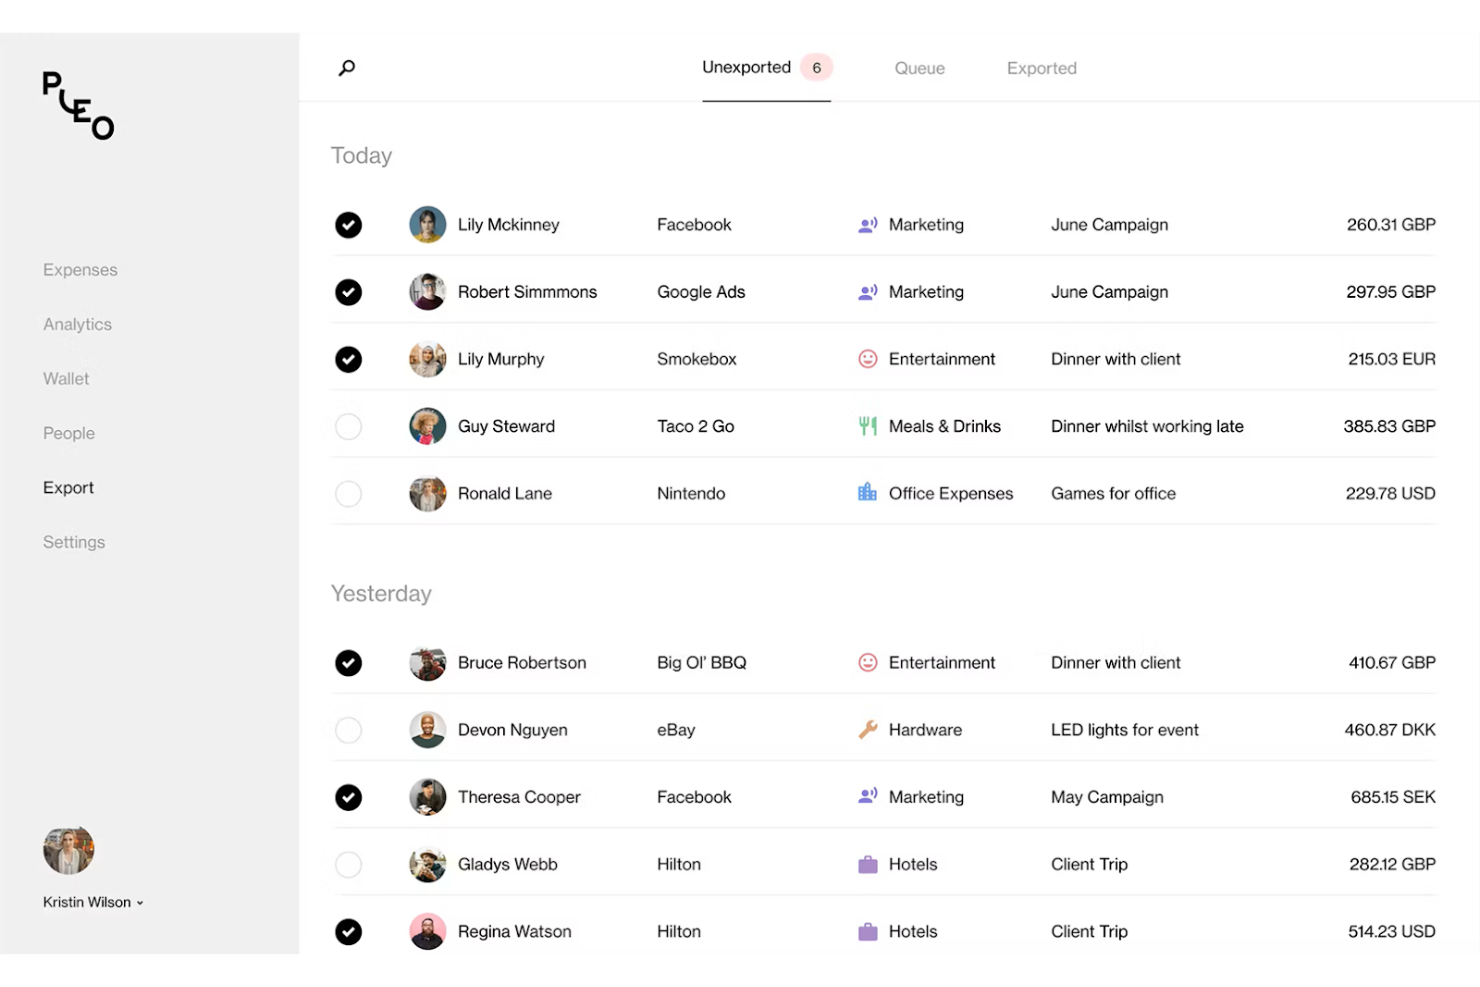Open the search icon
This screenshot has height=987, width=1480.
click(x=346, y=67)
